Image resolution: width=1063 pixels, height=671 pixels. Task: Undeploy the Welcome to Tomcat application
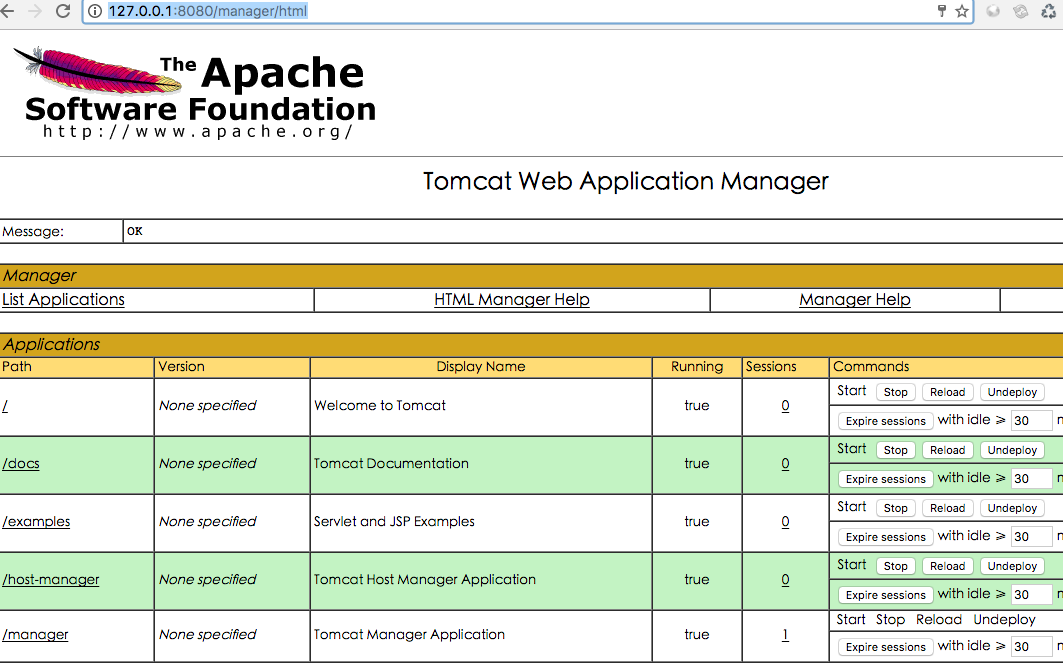click(x=1012, y=392)
